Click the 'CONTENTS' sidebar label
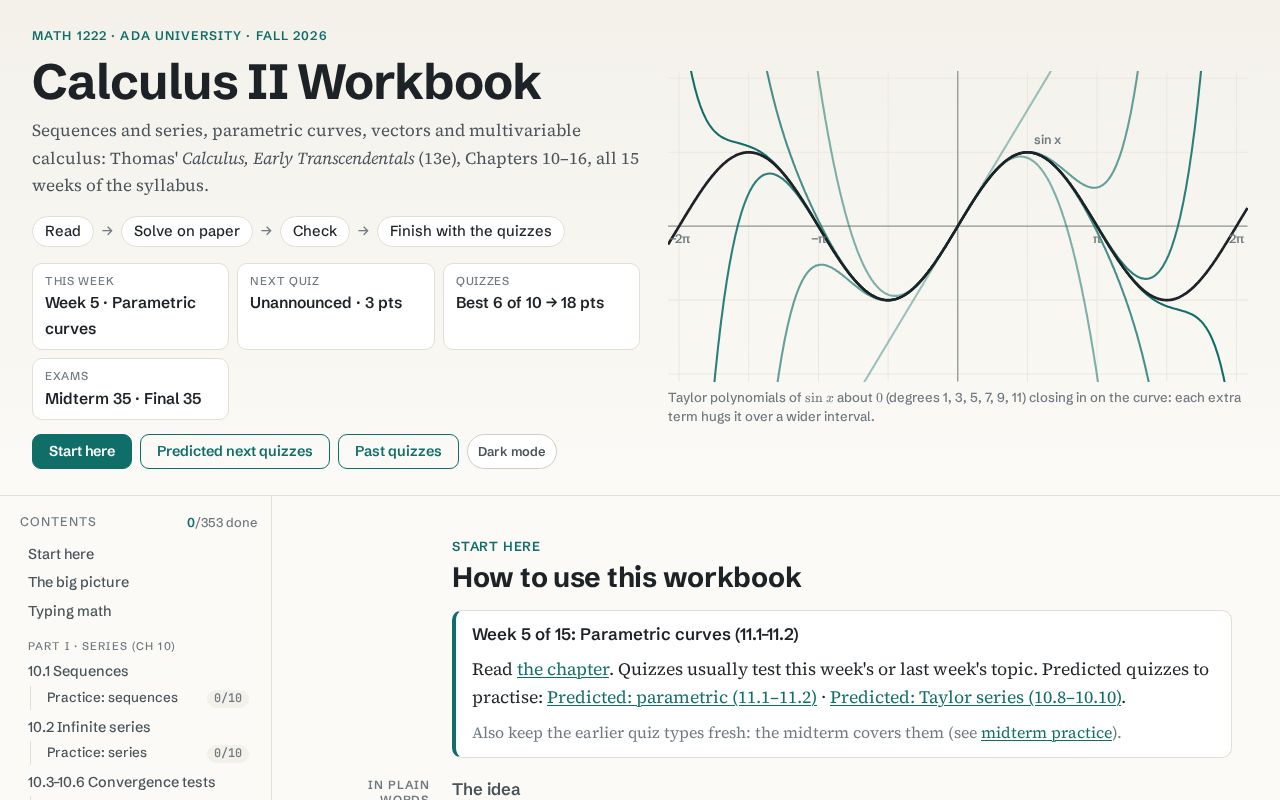This screenshot has width=1280, height=800. click(58, 522)
